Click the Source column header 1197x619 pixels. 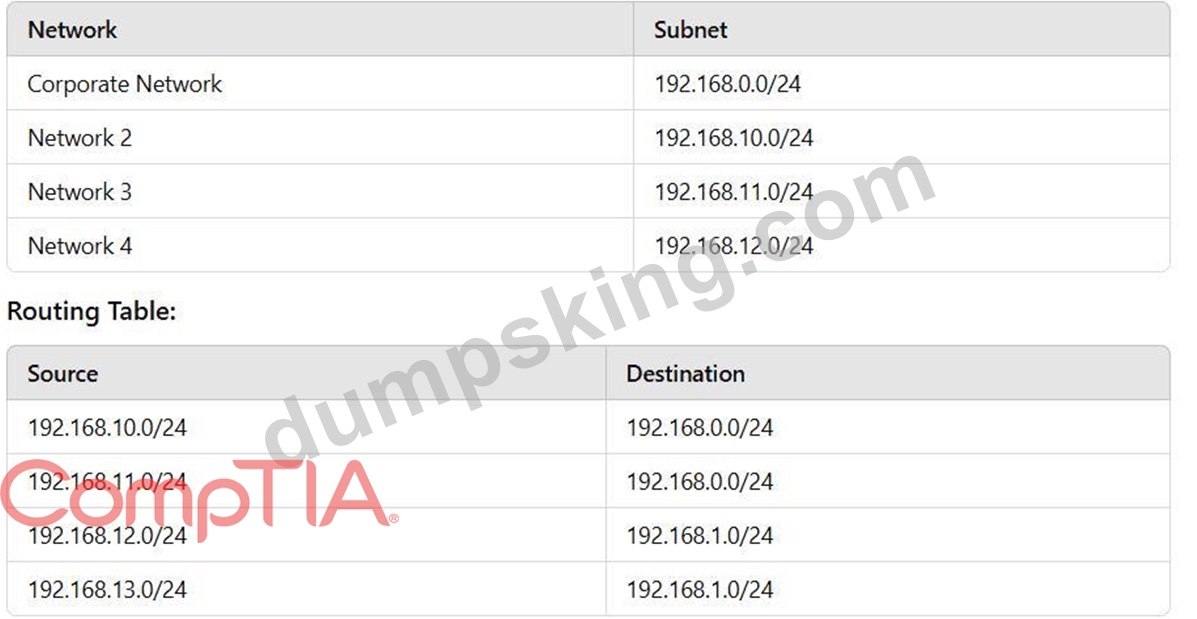63,373
